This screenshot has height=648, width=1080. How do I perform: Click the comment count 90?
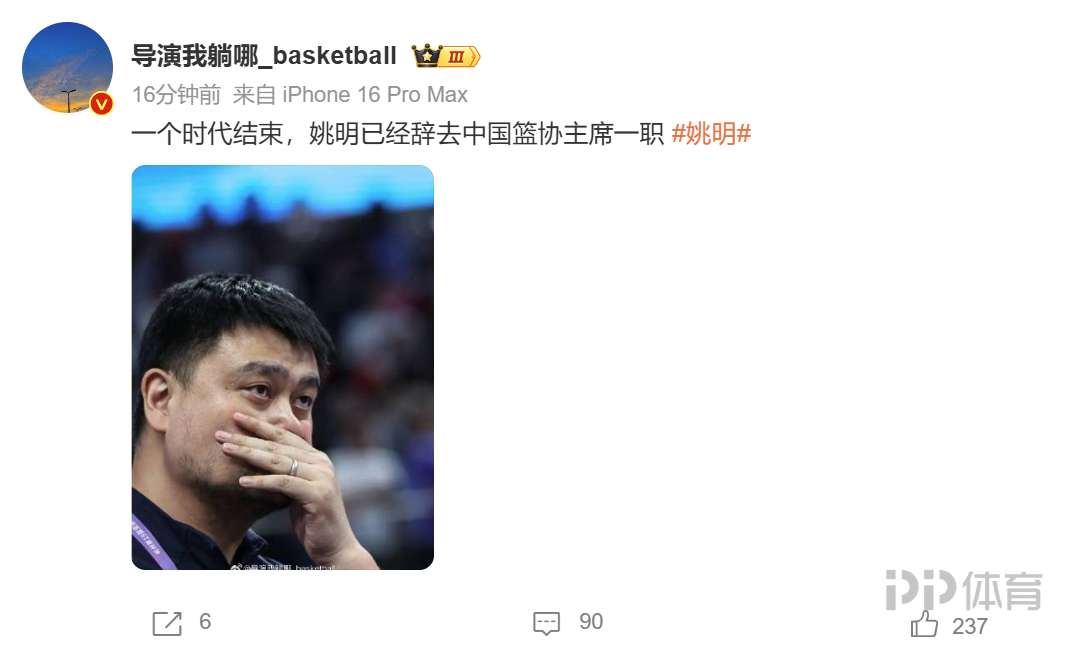click(x=591, y=622)
